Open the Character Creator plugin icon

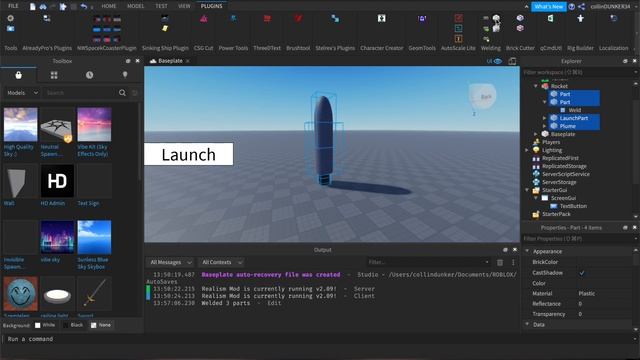(381, 18)
